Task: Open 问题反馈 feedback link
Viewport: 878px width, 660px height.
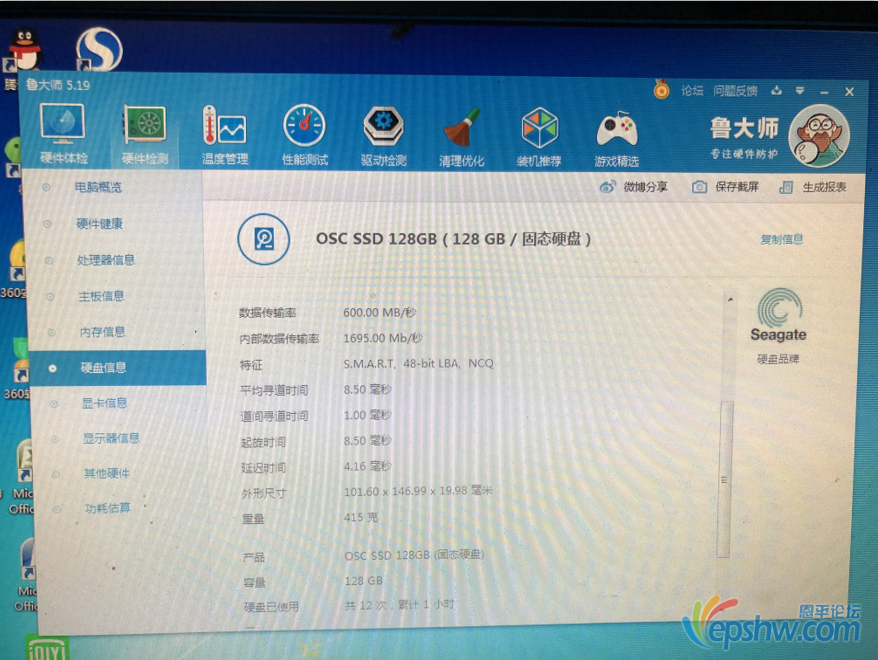Action: 735,91
